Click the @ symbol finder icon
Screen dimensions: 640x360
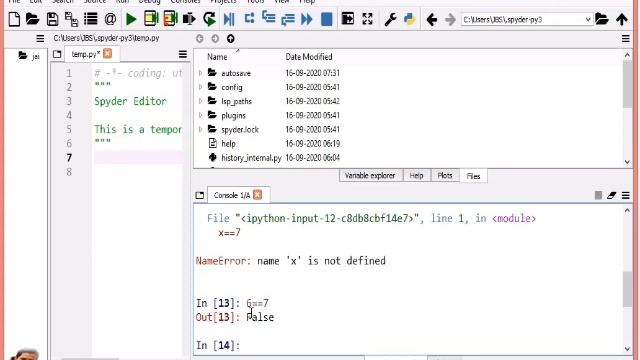pos(110,19)
